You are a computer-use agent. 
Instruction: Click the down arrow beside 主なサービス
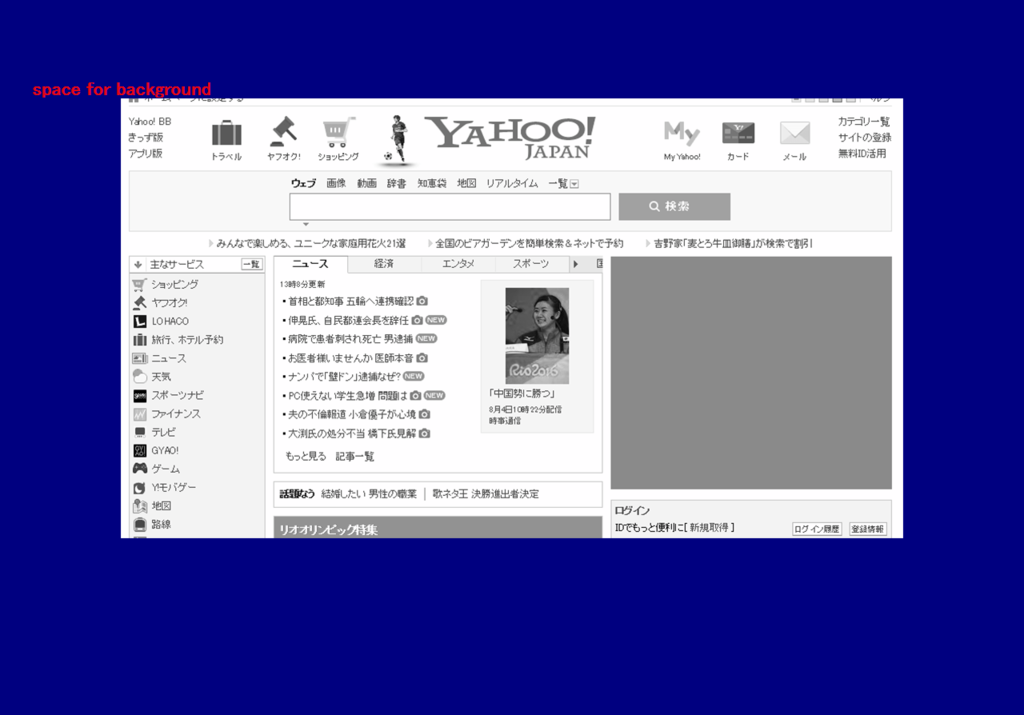[x=138, y=264]
